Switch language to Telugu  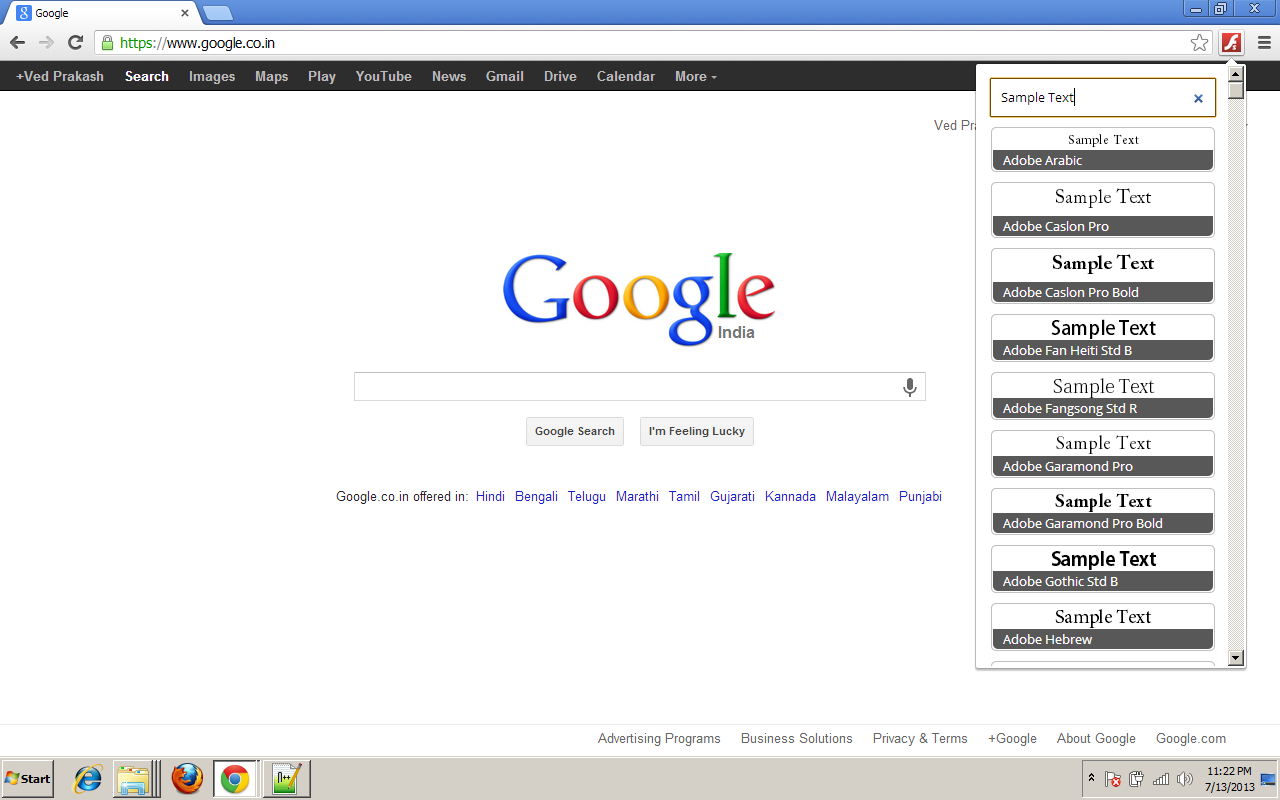587,496
